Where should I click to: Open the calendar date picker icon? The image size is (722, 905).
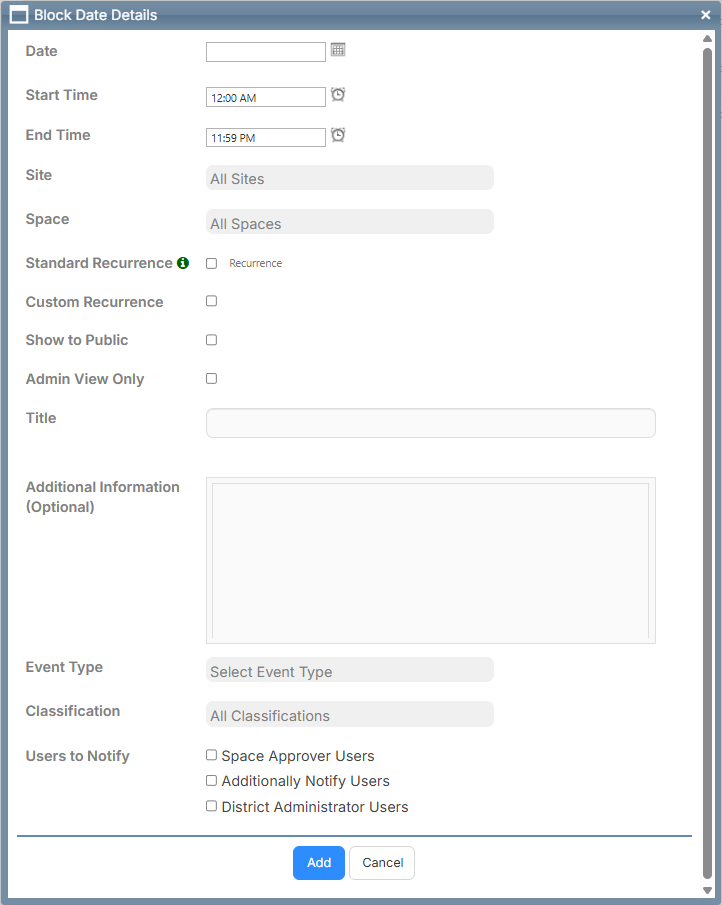(x=338, y=50)
